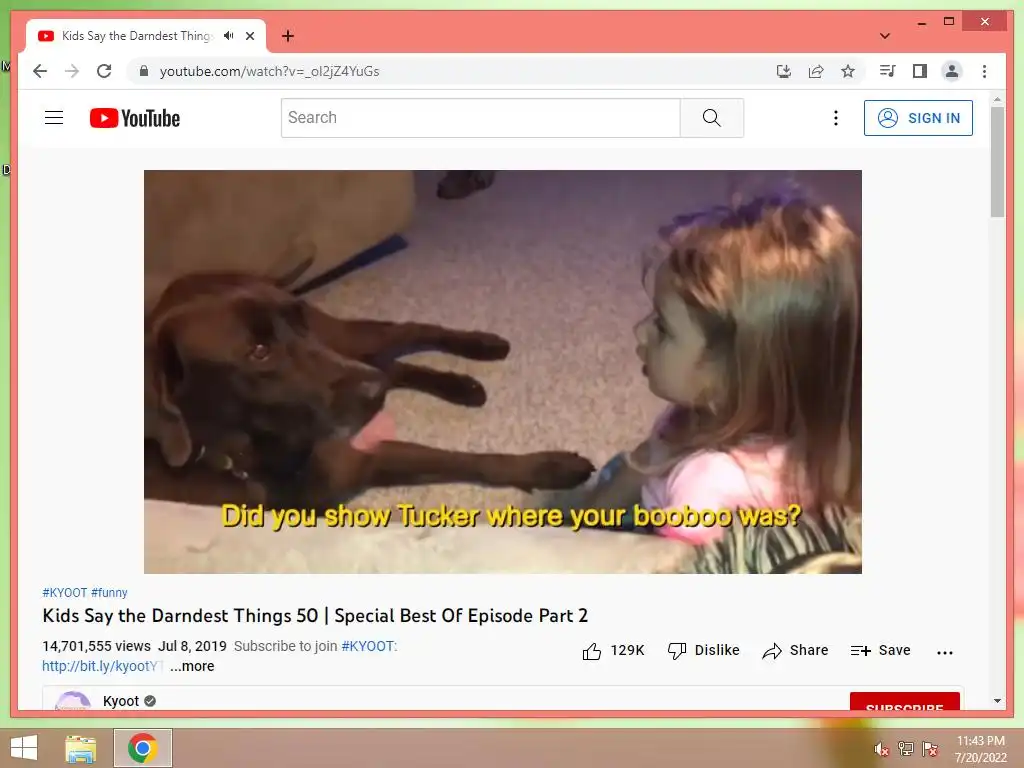Screen dimensions: 1024x768
Task: Close the Kids Say the Darndest Things tab
Action: click(249, 36)
